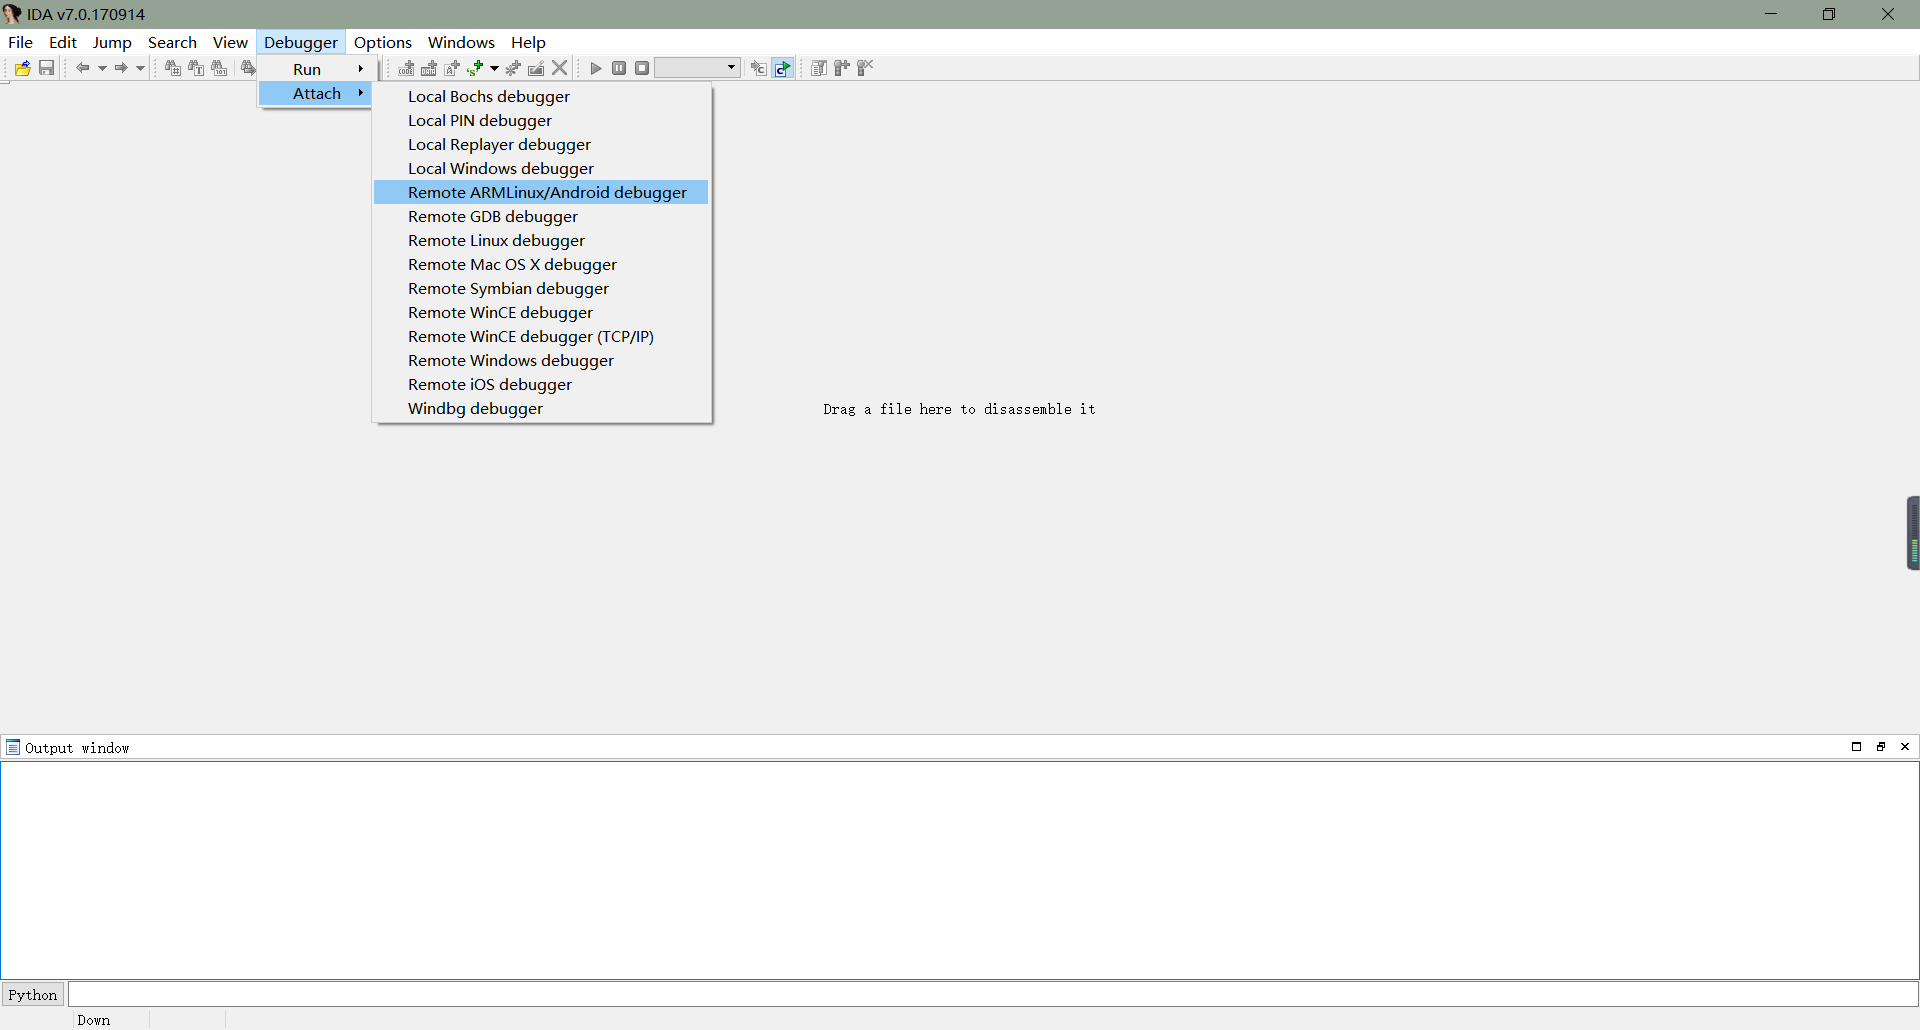Click the Jump back arrow icon
This screenshot has height=1030, width=1920.
coord(83,68)
